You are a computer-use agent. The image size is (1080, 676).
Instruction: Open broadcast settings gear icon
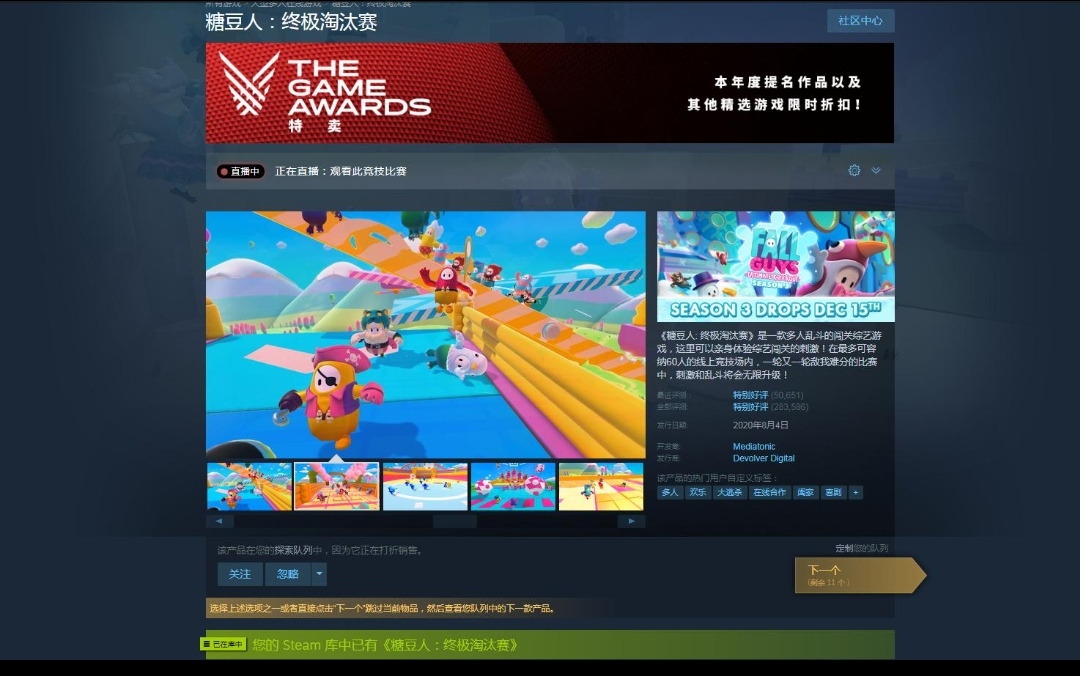tap(854, 170)
